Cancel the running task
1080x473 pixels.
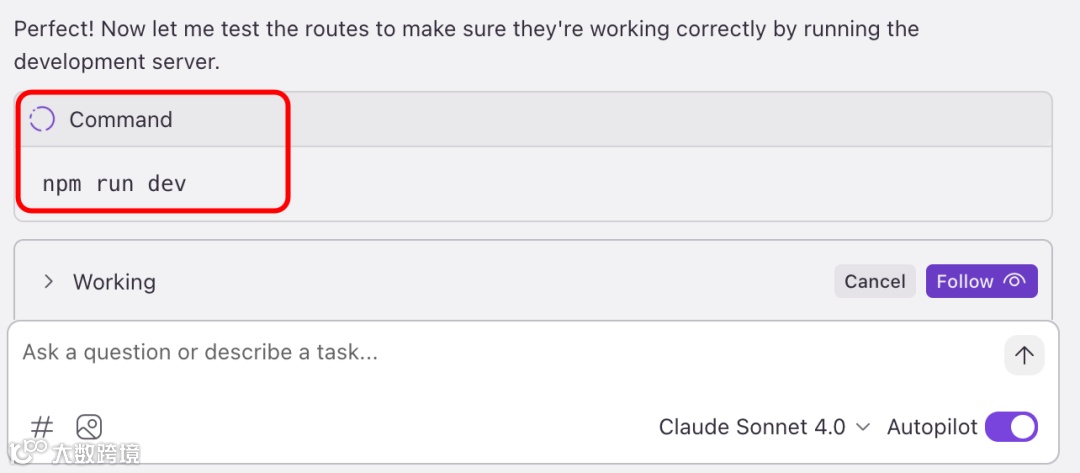[874, 281]
